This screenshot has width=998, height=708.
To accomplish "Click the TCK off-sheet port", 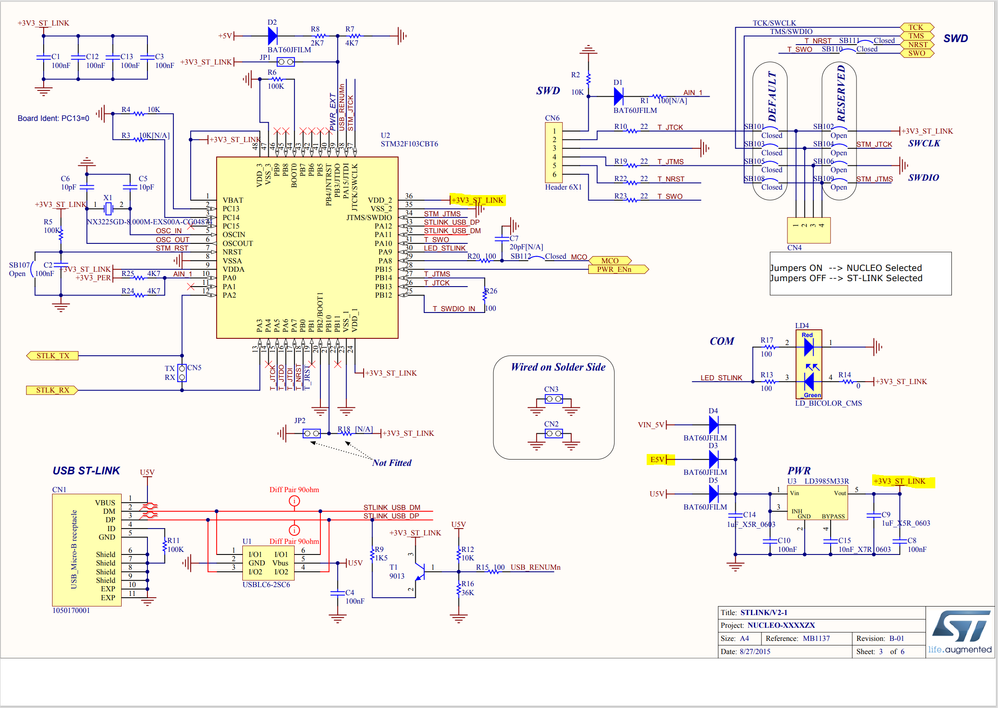I will click(x=917, y=27).
